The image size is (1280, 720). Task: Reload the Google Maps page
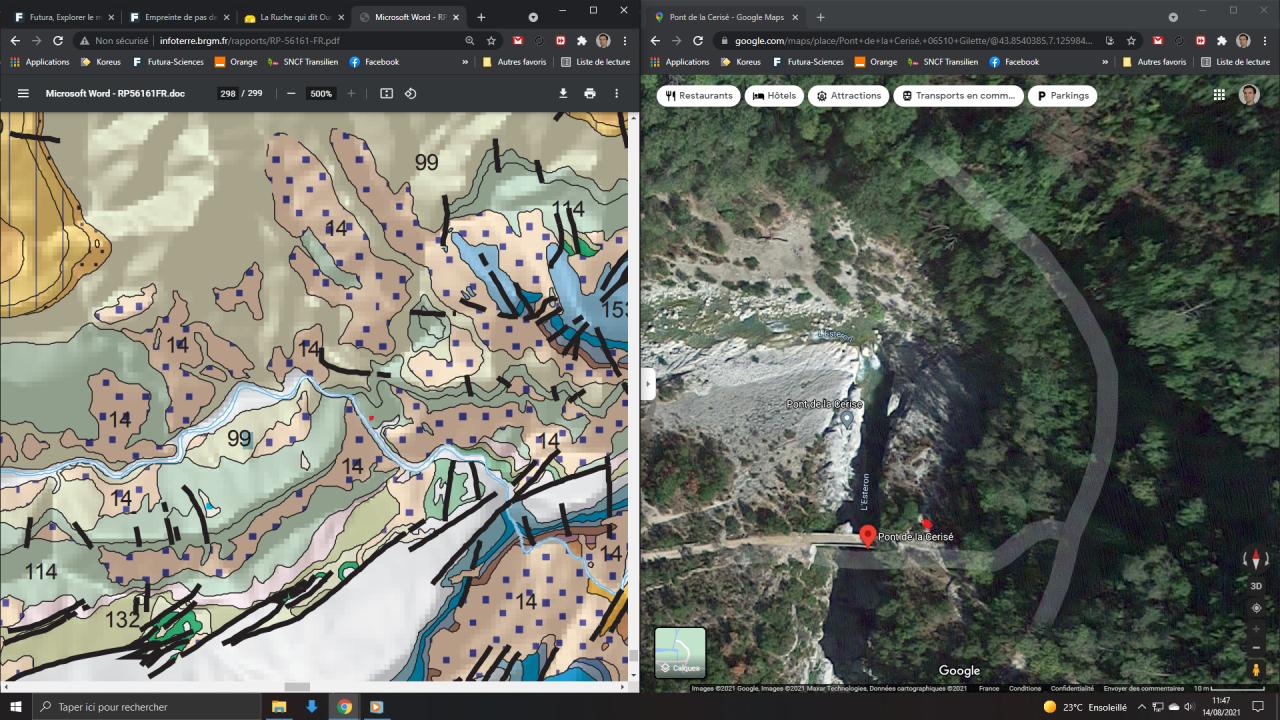[698, 41]
